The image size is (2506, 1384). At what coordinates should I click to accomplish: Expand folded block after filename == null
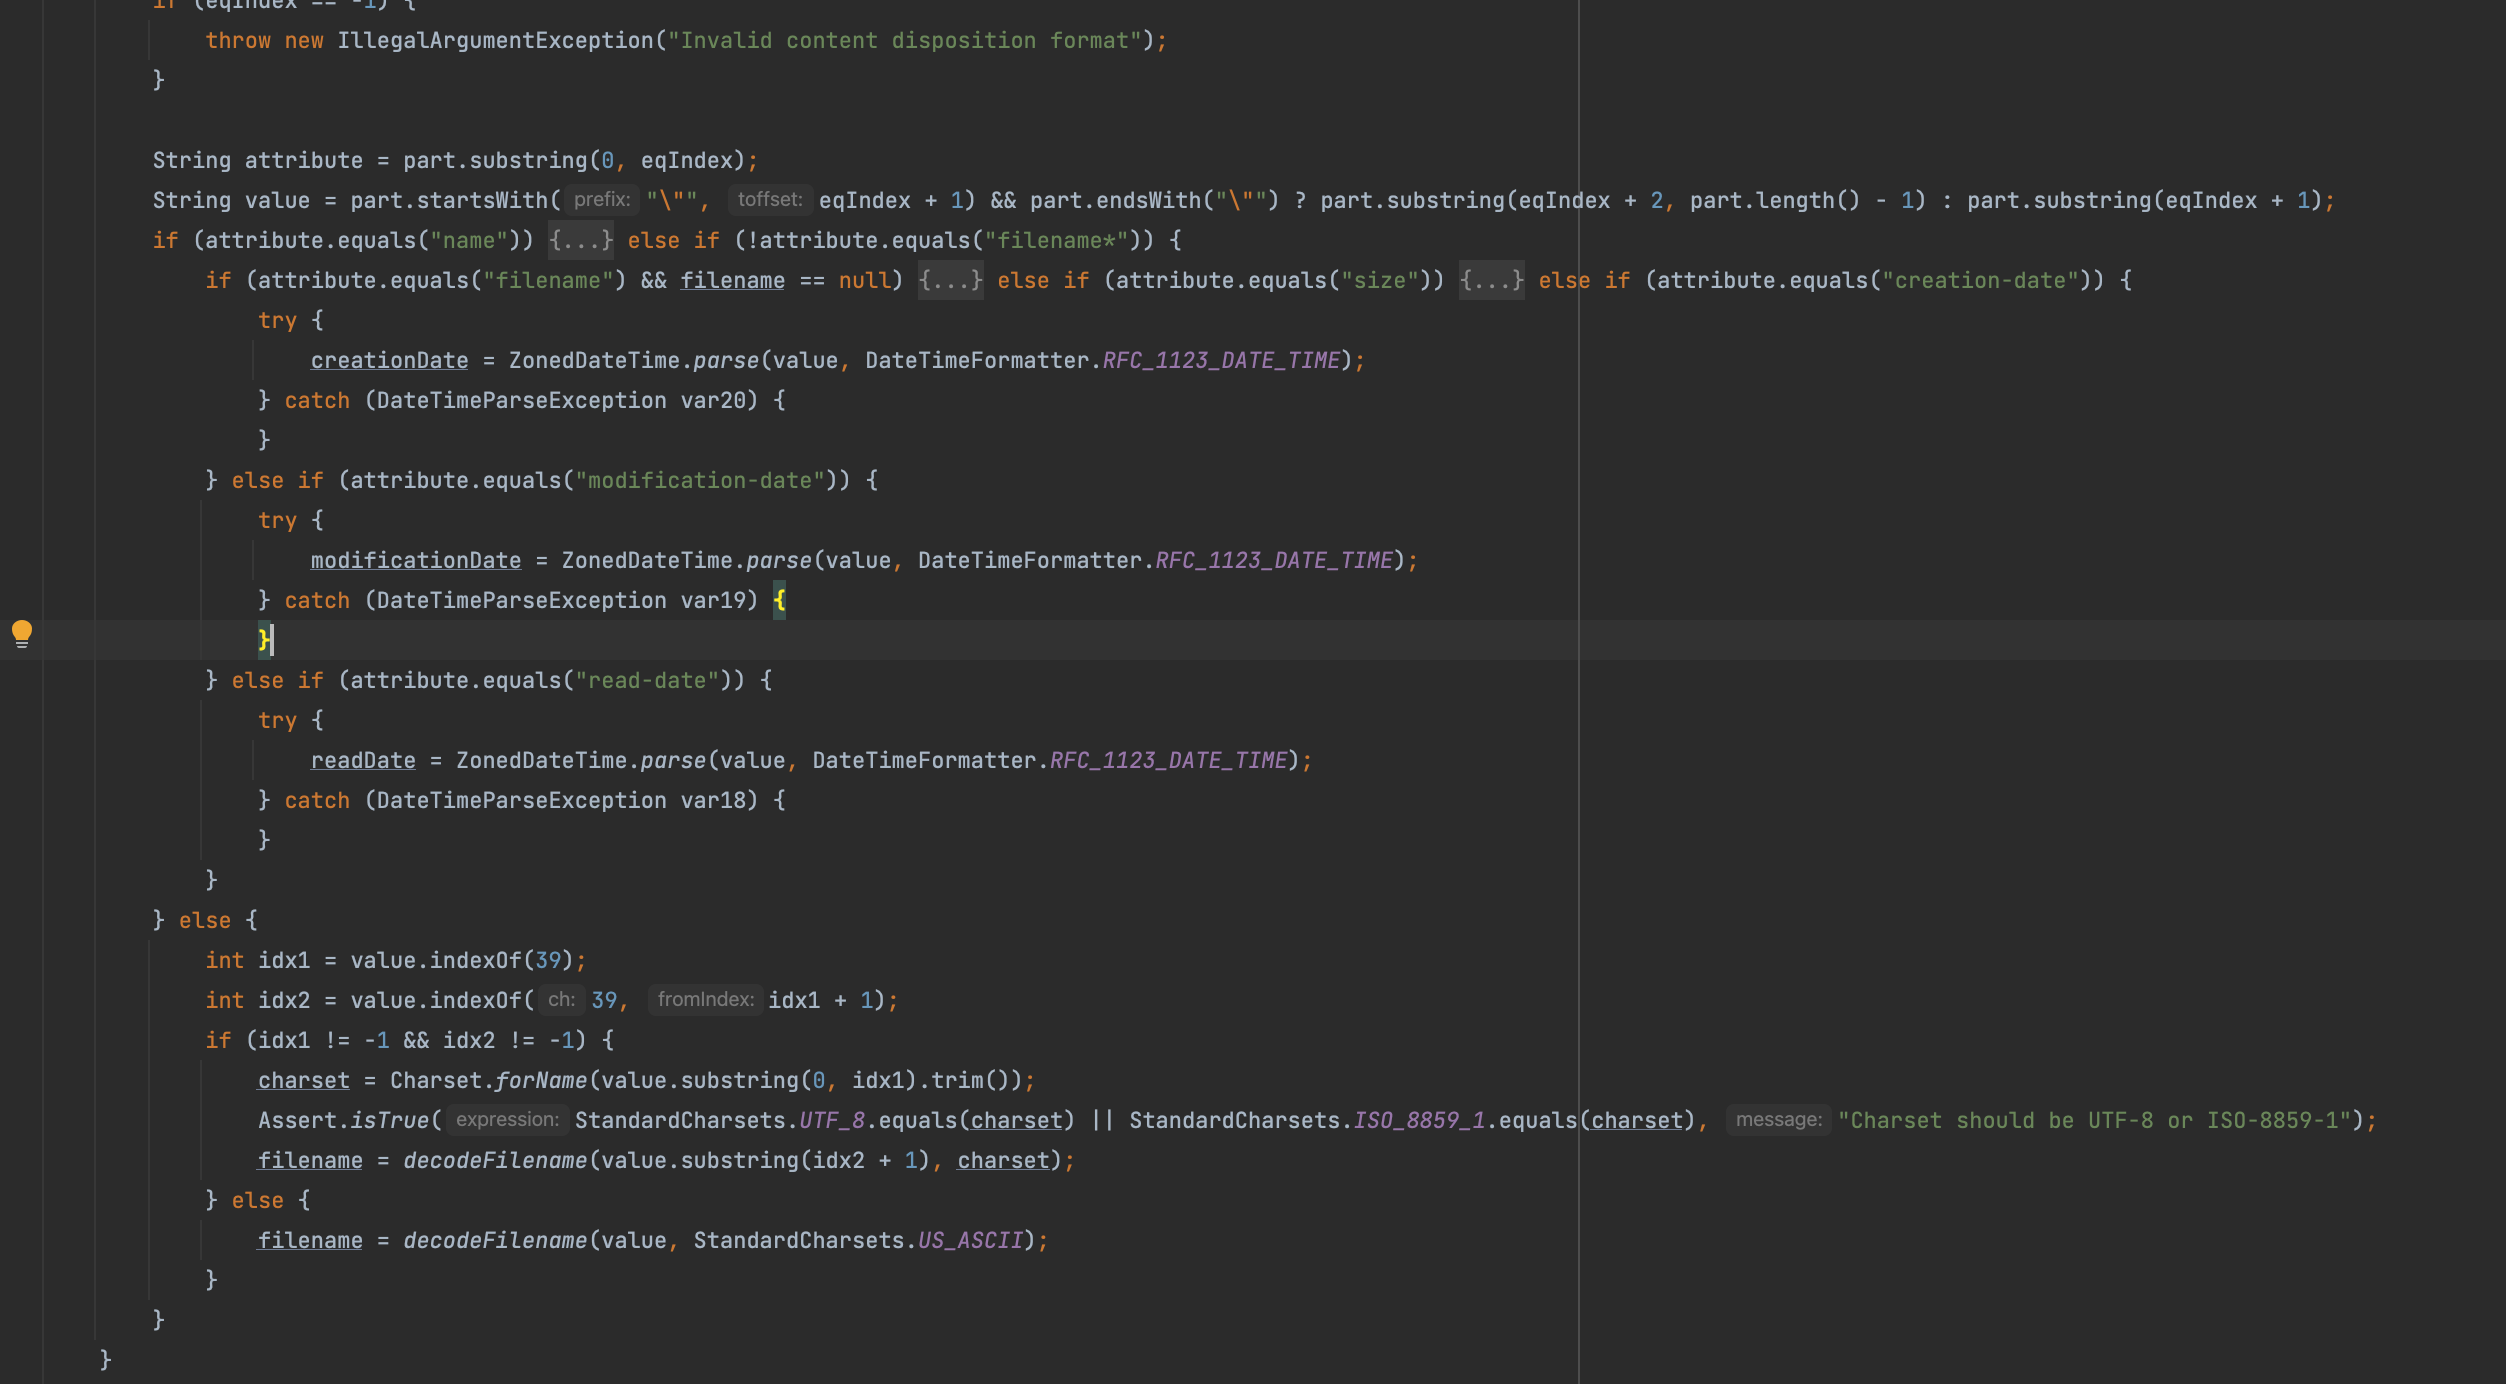950,281
